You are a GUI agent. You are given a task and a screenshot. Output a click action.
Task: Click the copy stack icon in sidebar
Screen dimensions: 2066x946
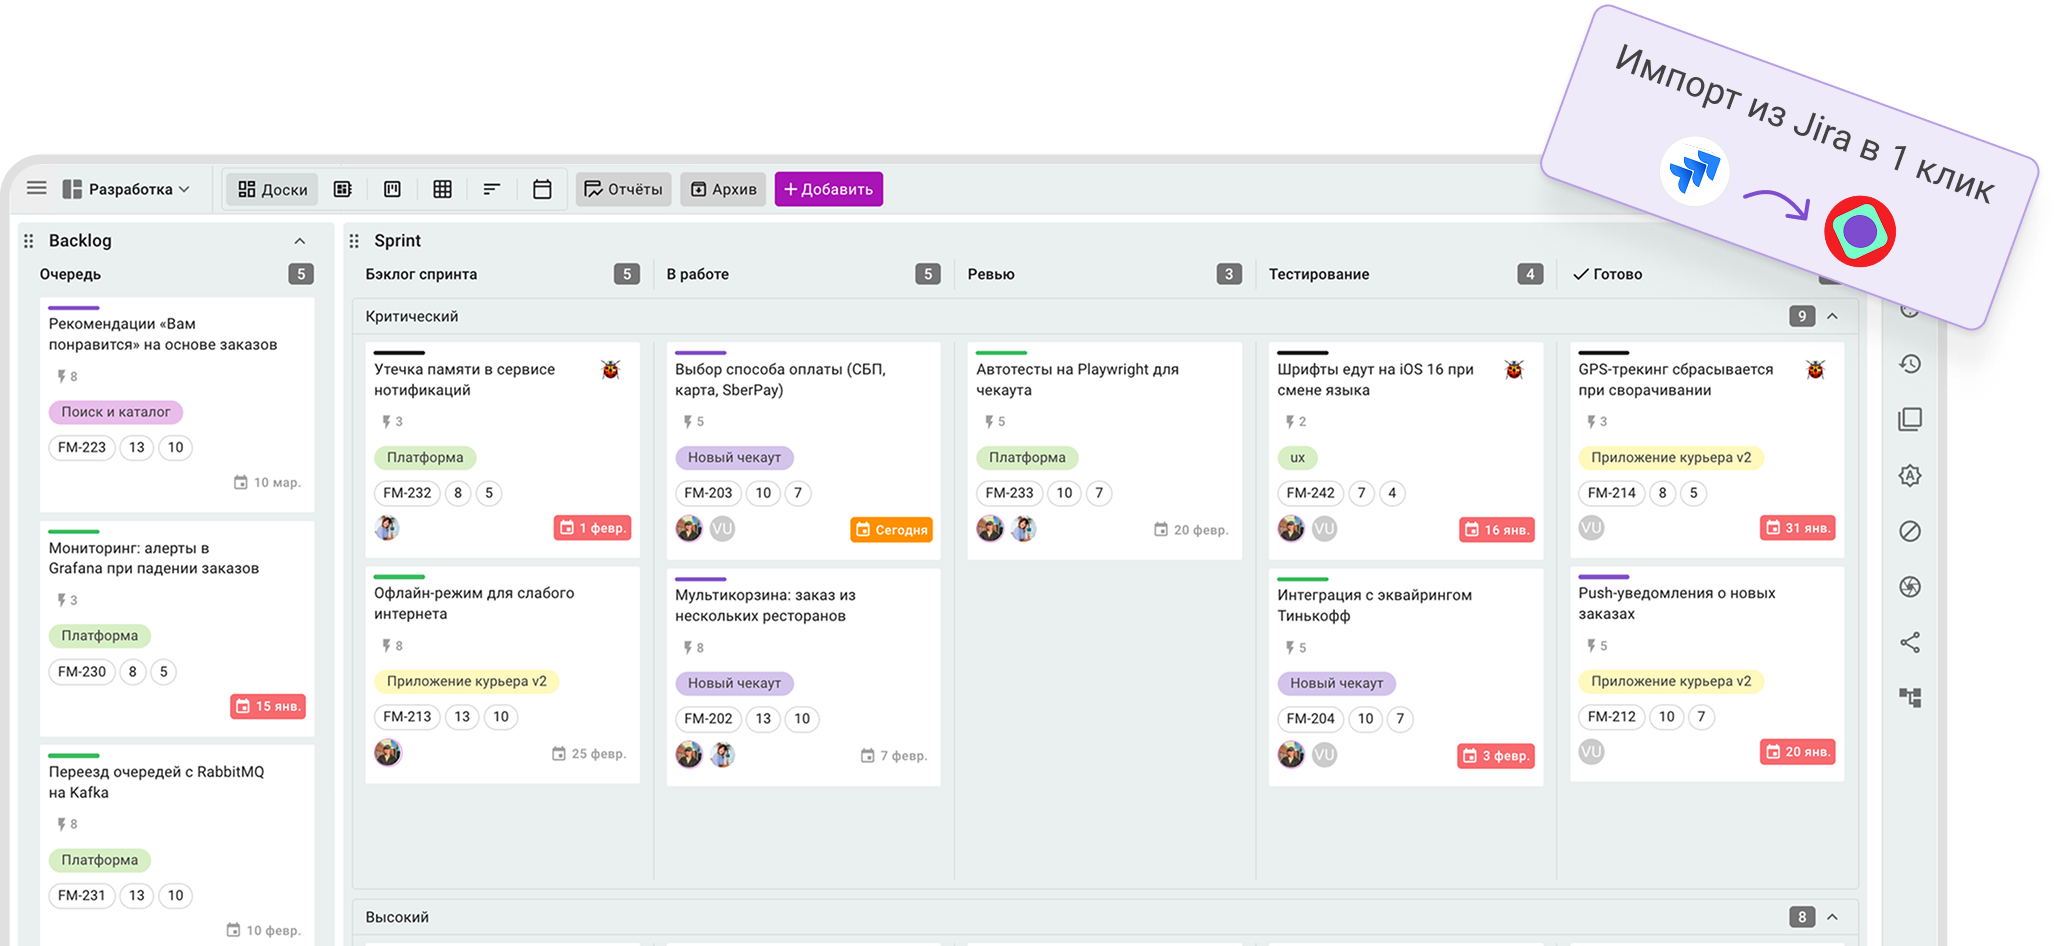click(x=1910, y=420)
